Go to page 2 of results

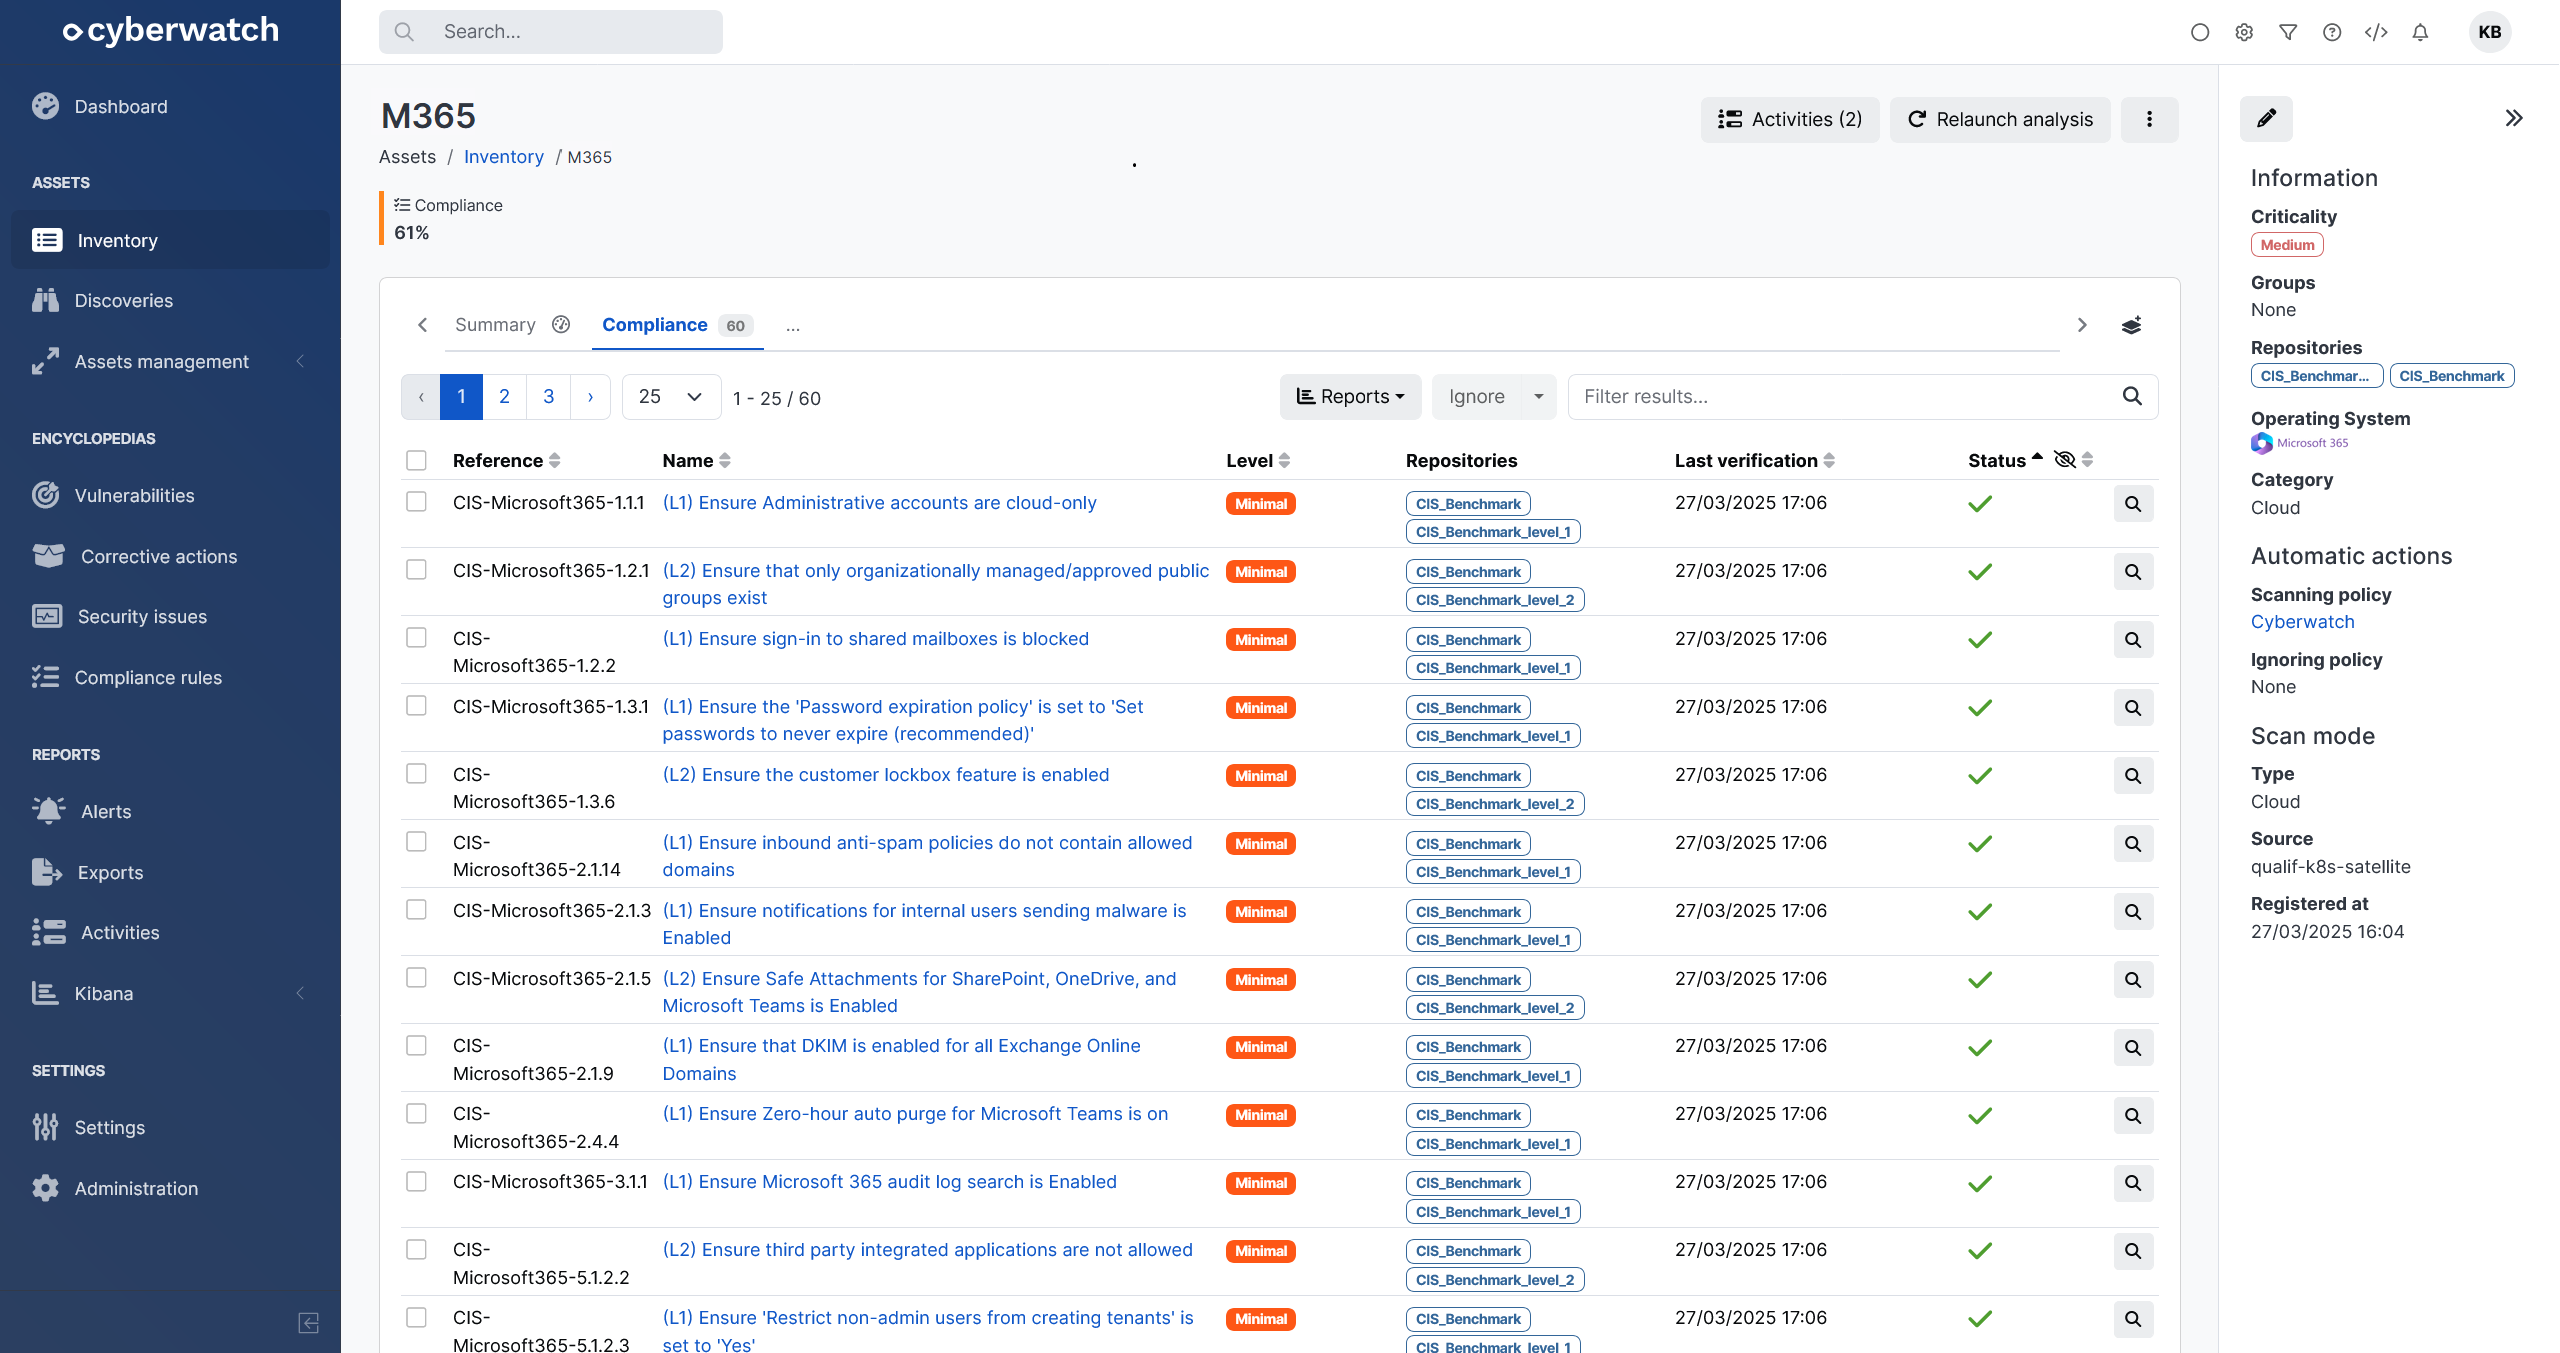504,396
